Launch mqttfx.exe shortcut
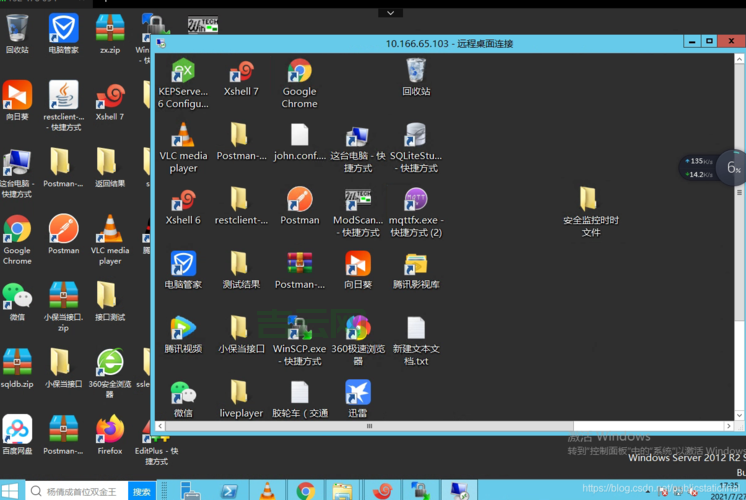746x500 pixels. tap(416, 200)
